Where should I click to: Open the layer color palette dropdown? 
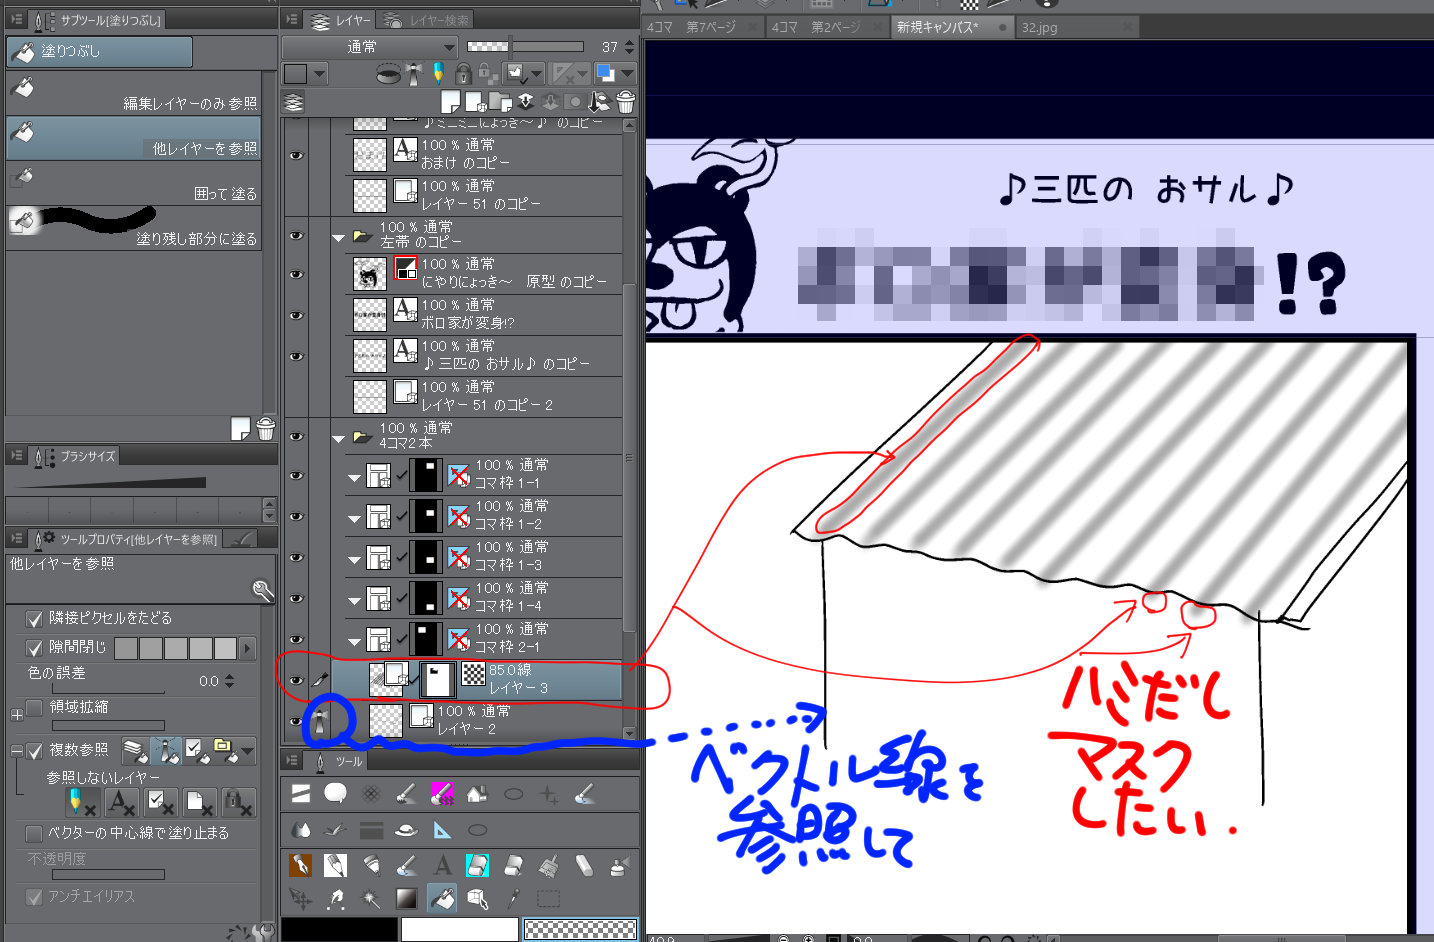pyautogui.click(x=306, y=73)
